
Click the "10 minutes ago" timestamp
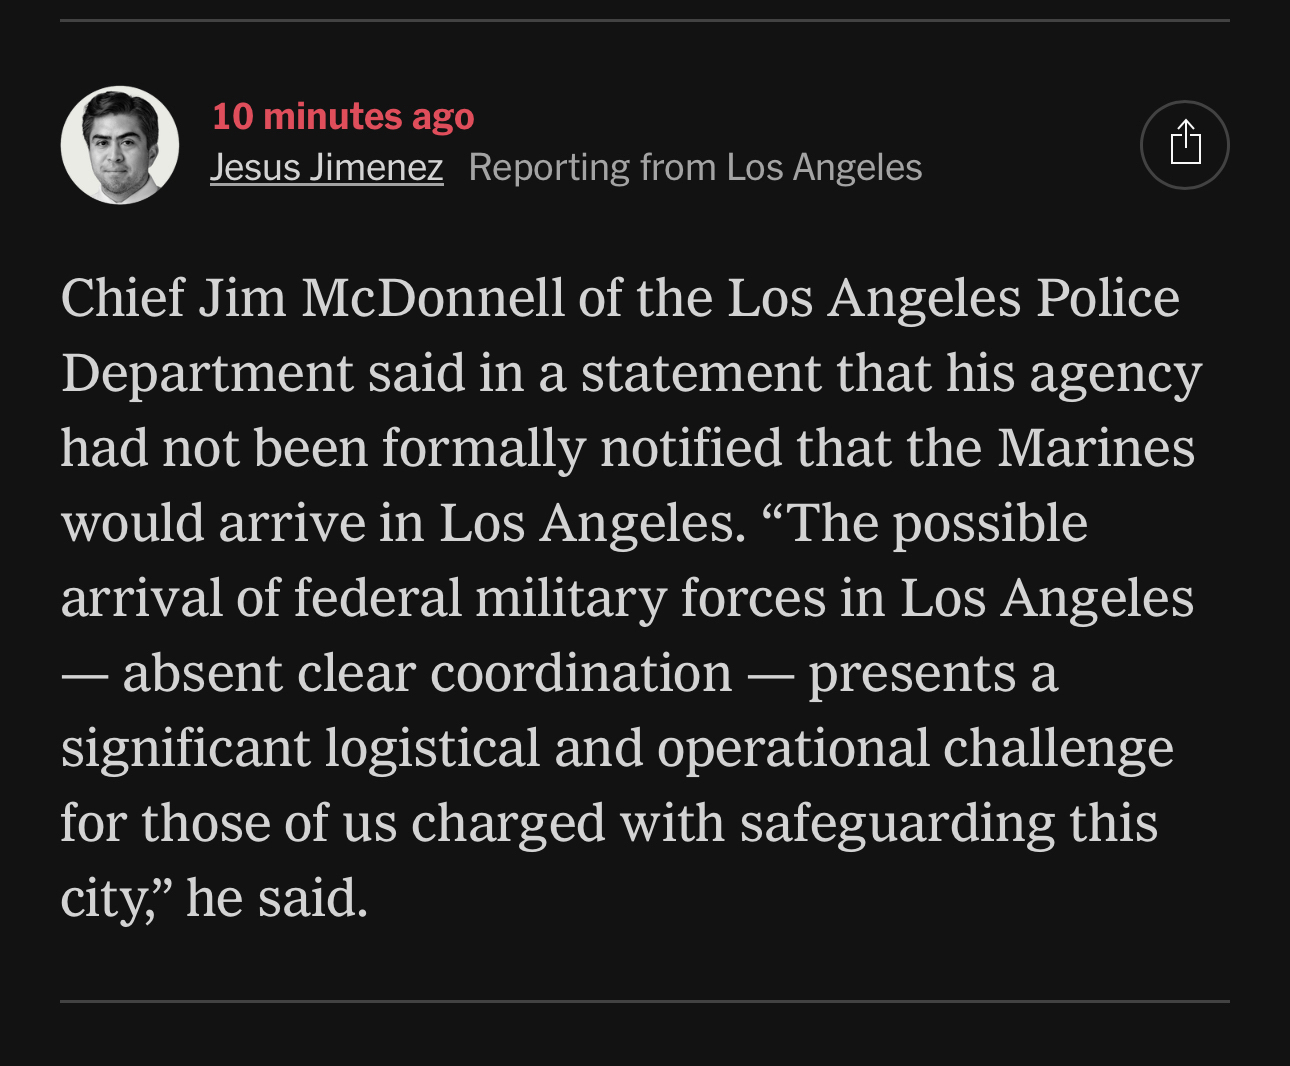(343, 116)
